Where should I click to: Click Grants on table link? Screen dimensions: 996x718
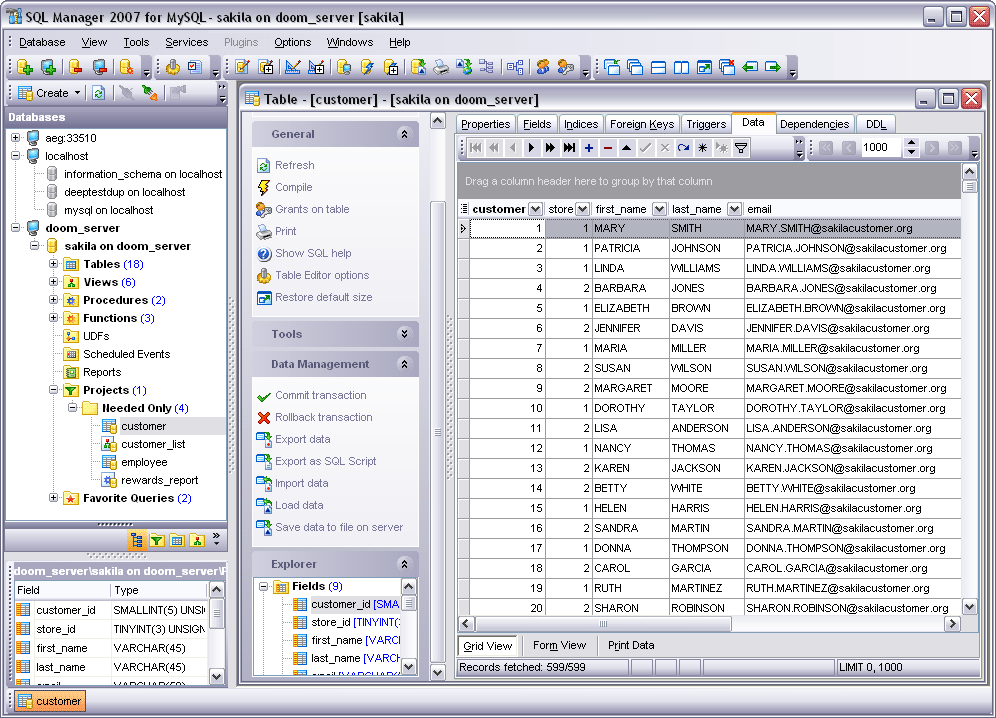point(312,209)
